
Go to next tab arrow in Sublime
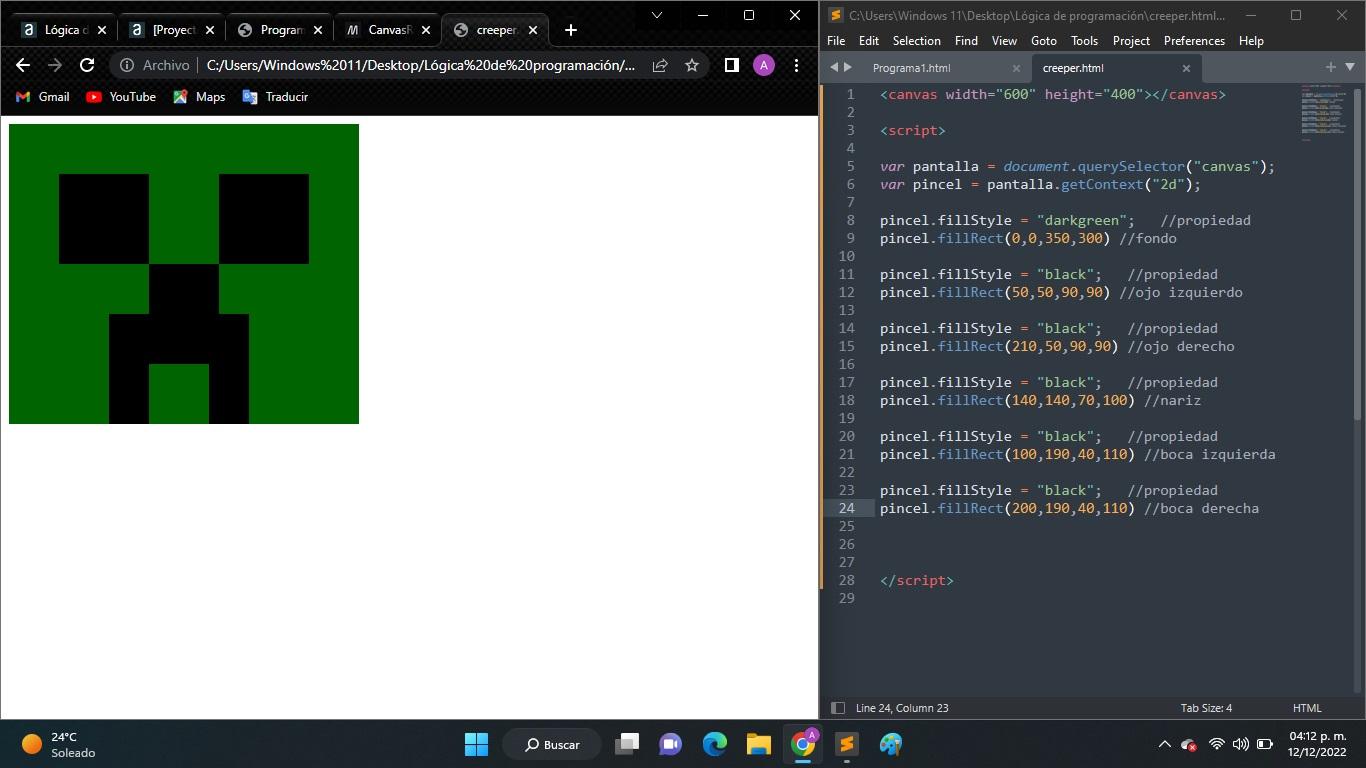click(848, 67)
